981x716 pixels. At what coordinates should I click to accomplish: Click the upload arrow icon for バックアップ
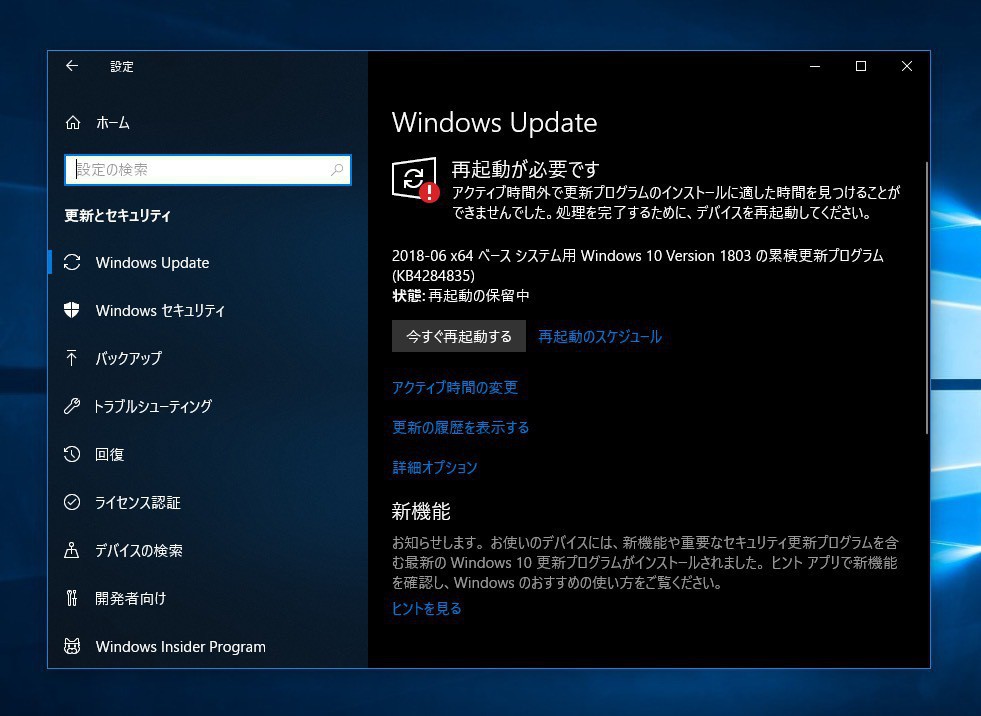coord(71,358)
